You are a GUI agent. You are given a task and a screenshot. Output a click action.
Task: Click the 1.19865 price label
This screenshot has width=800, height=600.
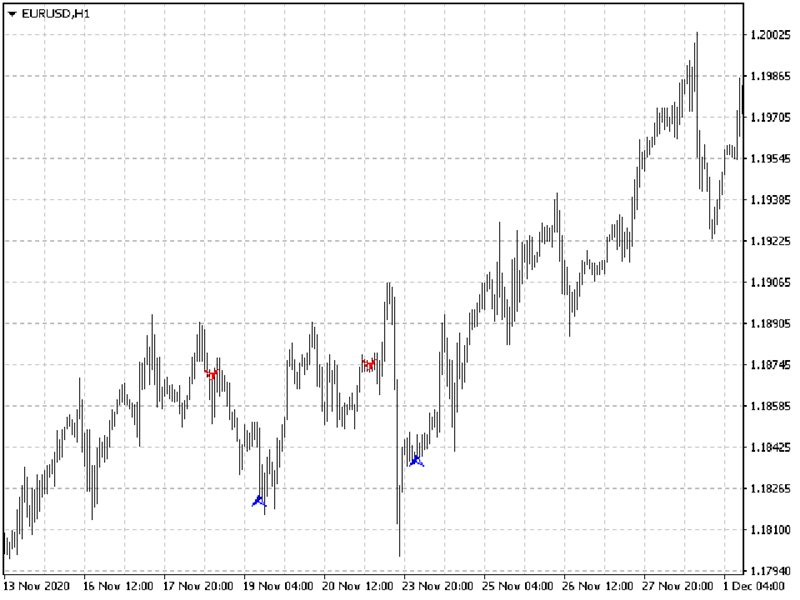[x=770, y=76]
